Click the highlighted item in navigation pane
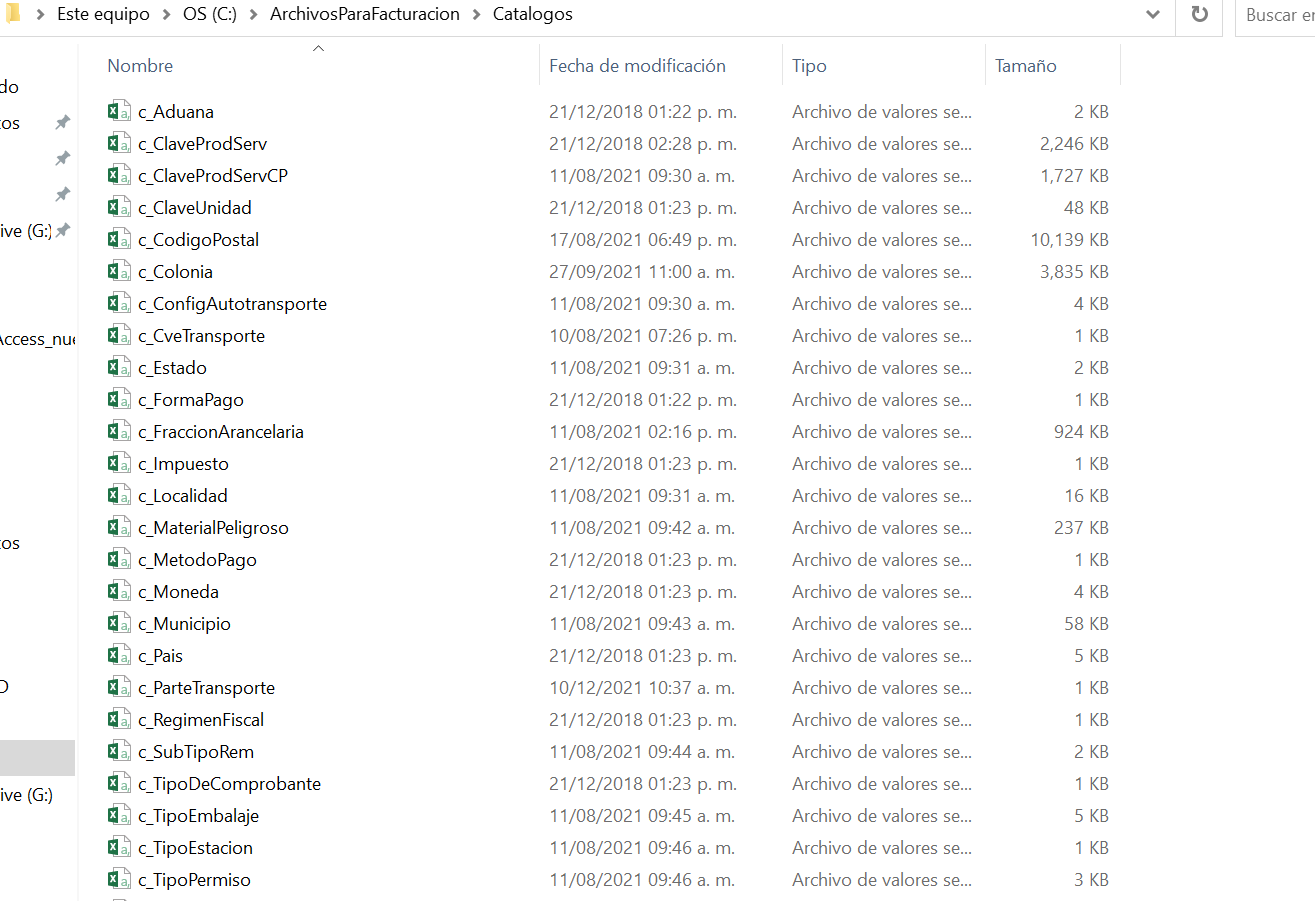Image resolution: width=1315 pixels, height=910 pixels. click(x=37, y=758)
